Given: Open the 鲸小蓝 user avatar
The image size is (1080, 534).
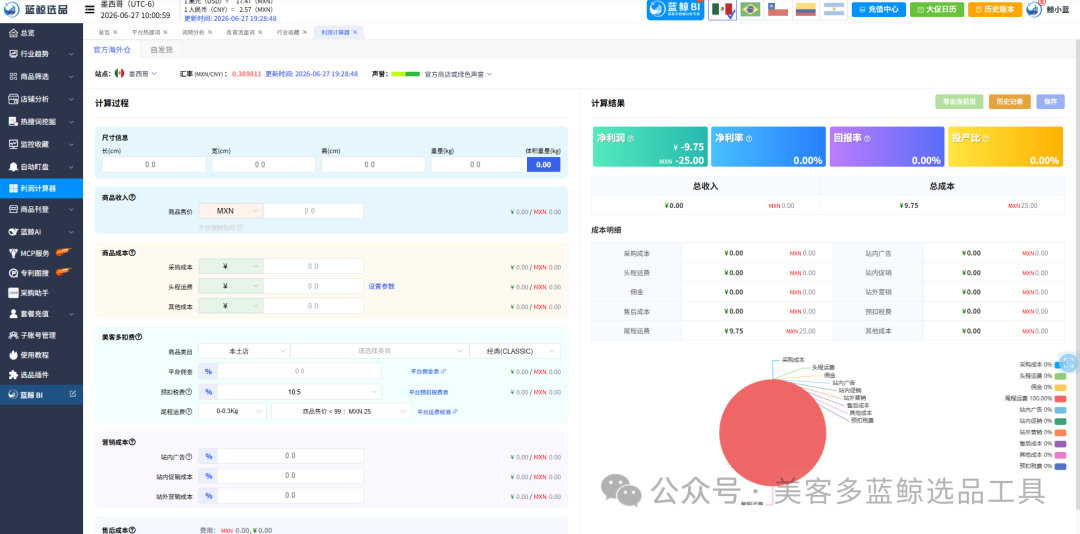Looking at the screenshot, I should pyautogui.click(x=1035, y=9).
